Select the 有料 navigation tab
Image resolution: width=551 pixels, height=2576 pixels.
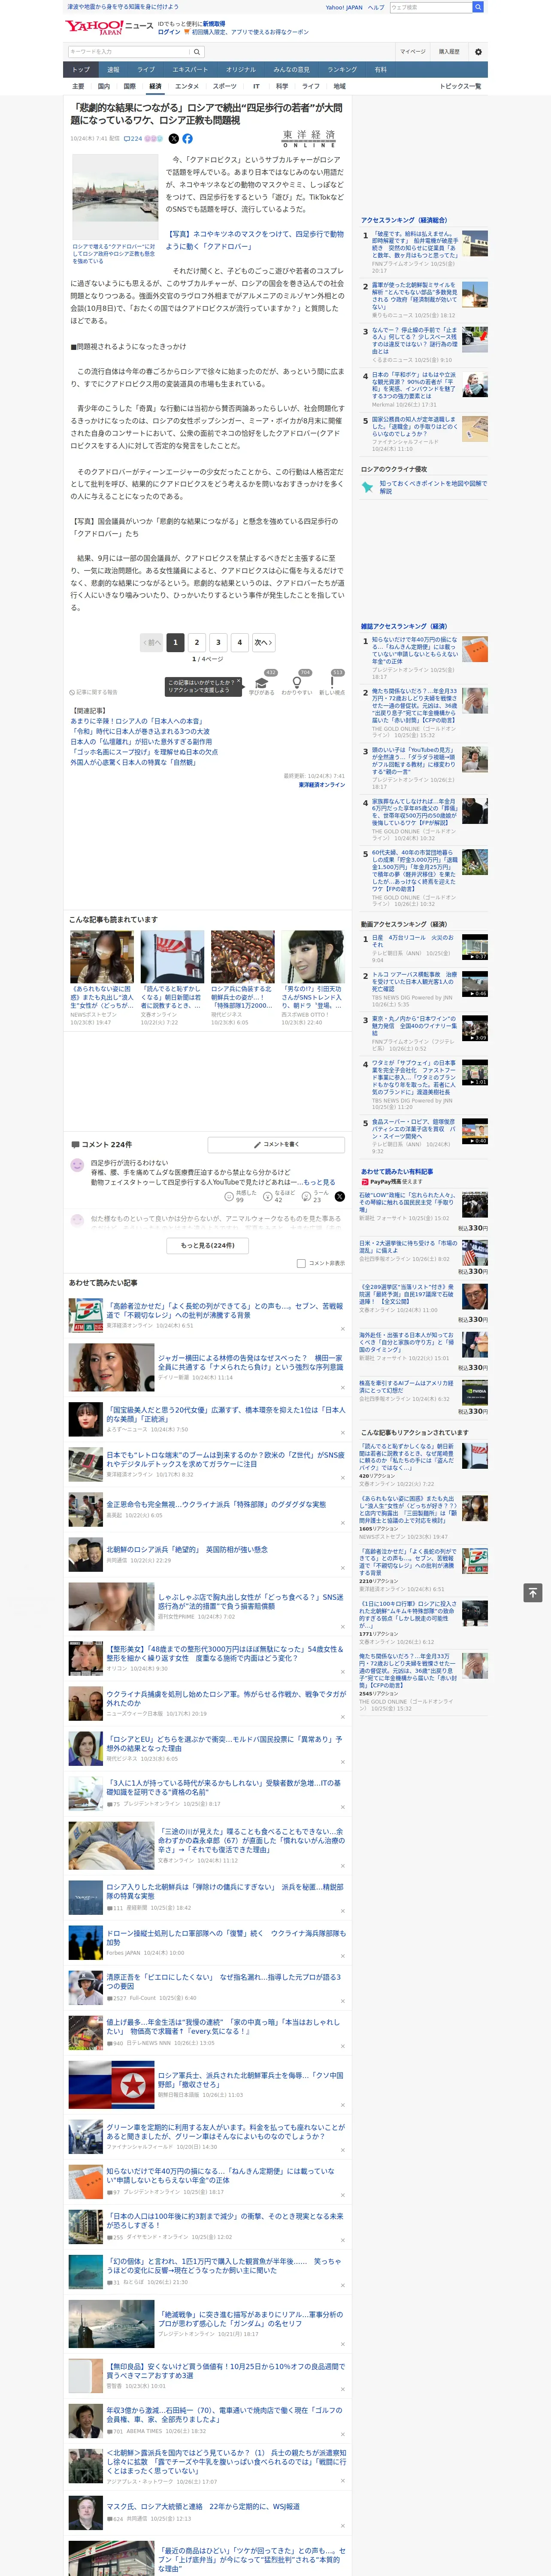pyautogui.click(x=380, y=69)
